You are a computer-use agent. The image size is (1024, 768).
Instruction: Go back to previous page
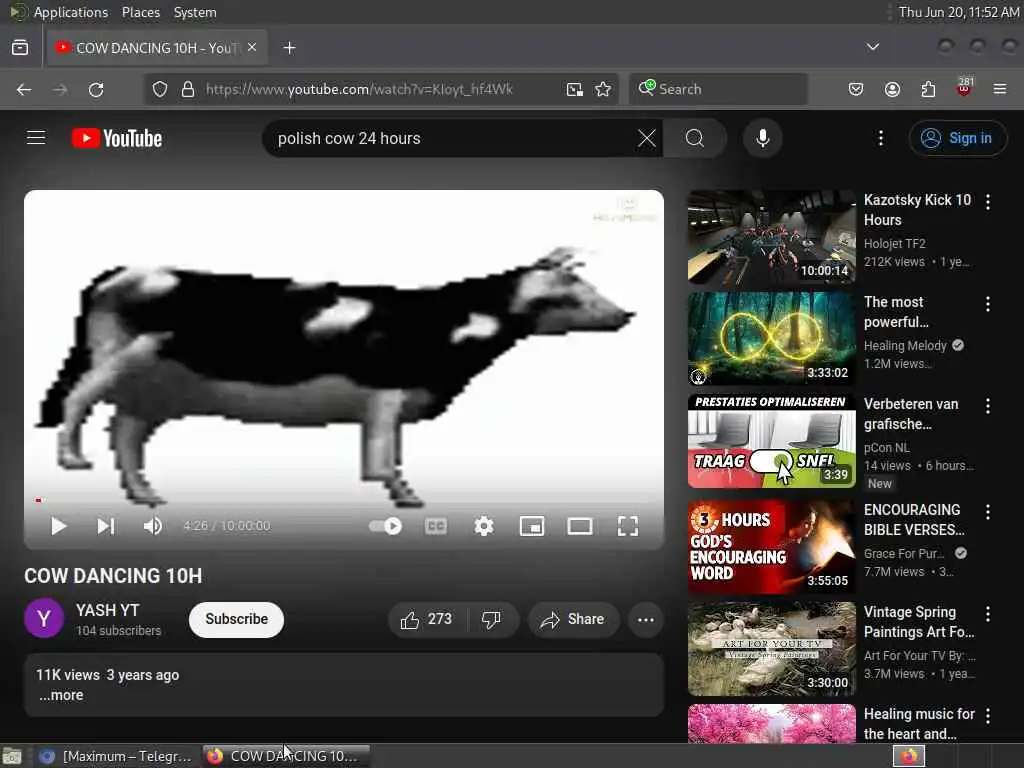(24, 89)
